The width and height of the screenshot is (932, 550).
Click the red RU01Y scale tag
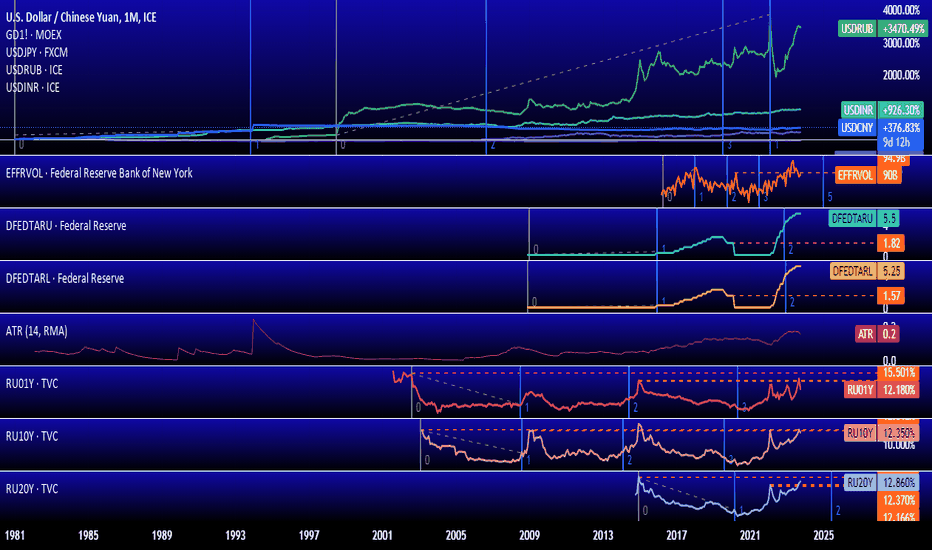coord(859,390)
